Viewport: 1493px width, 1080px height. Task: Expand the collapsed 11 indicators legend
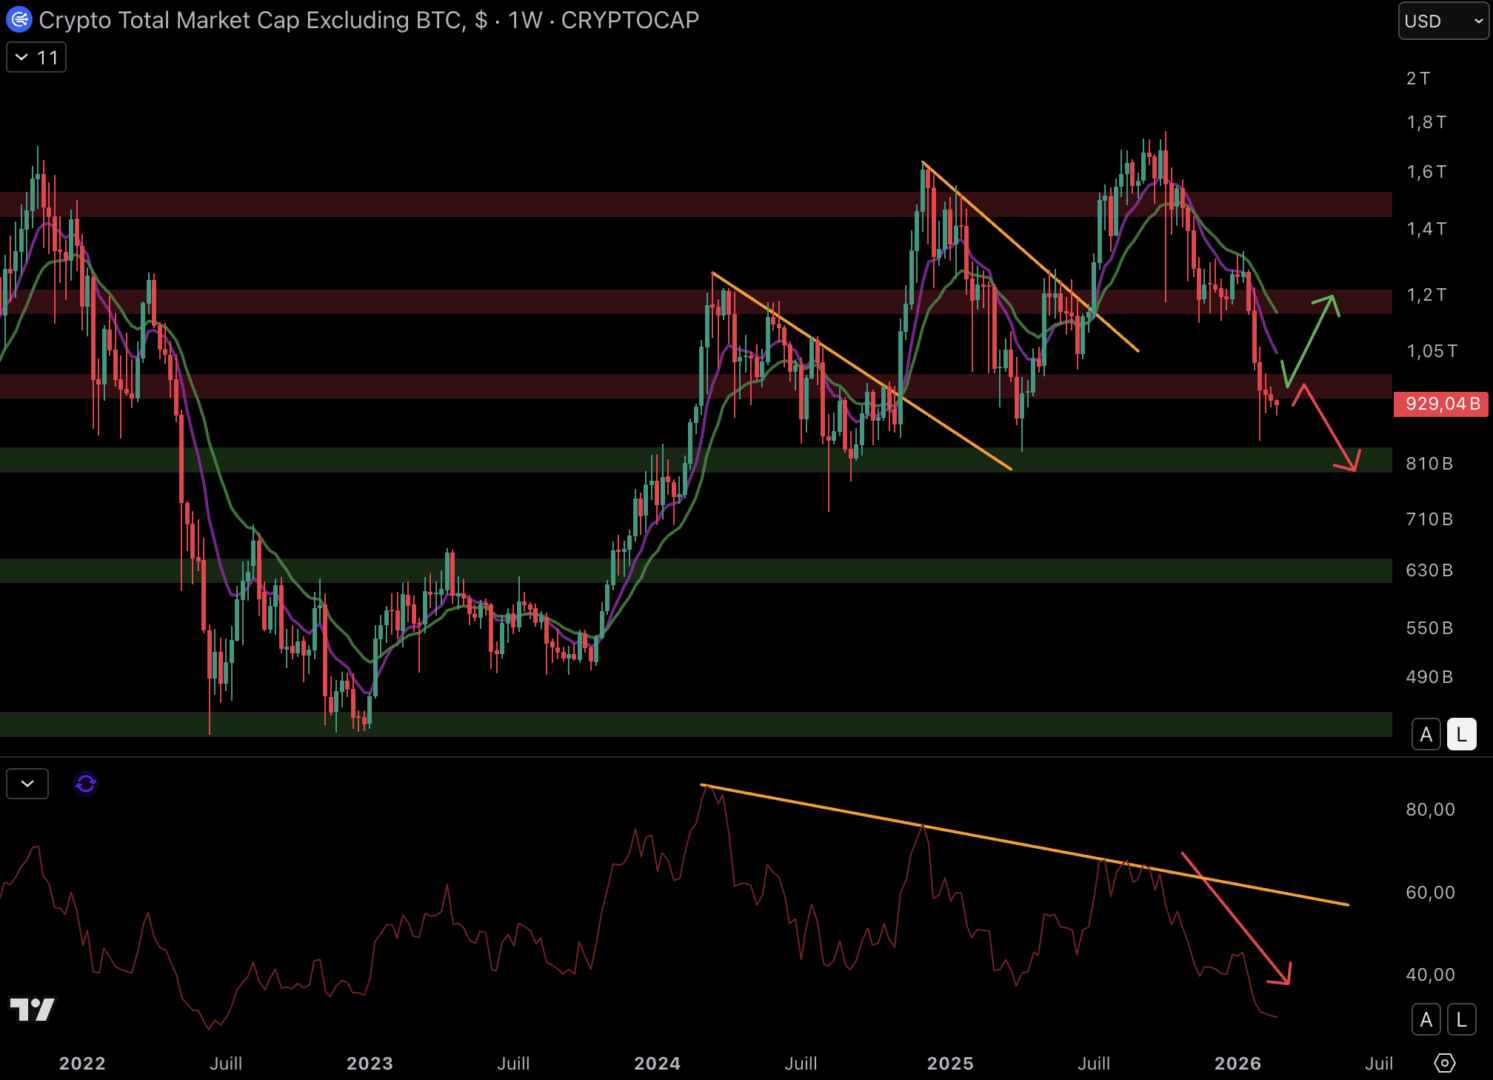pyautogui.click(x=36, y=58)
